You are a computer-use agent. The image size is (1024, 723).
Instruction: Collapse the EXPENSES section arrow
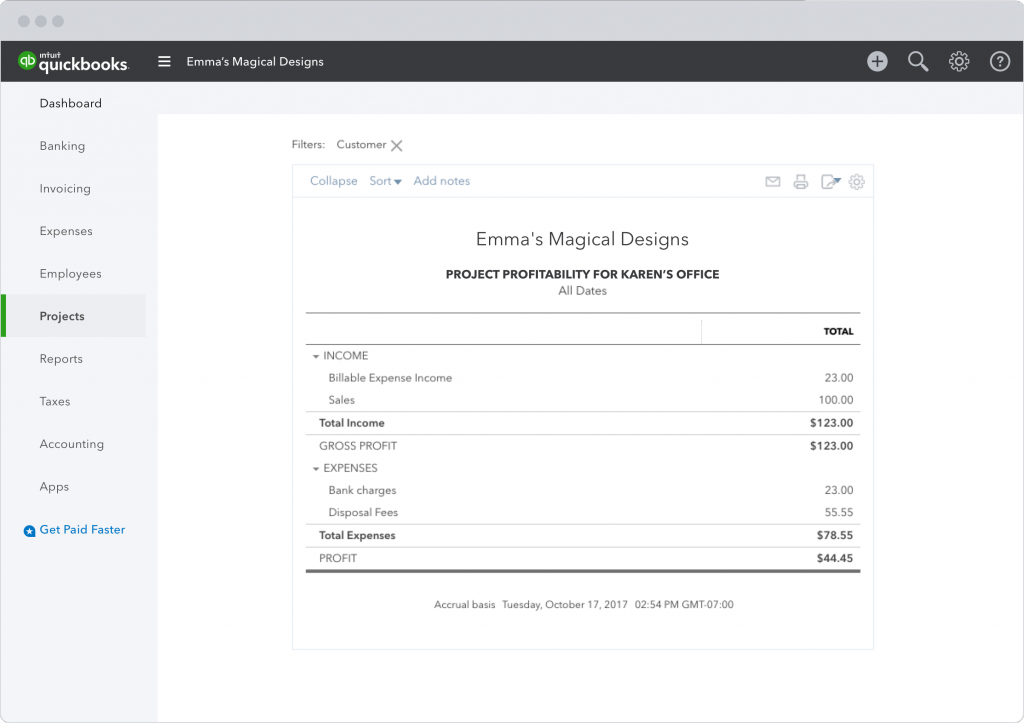click(x=315, y=469)
